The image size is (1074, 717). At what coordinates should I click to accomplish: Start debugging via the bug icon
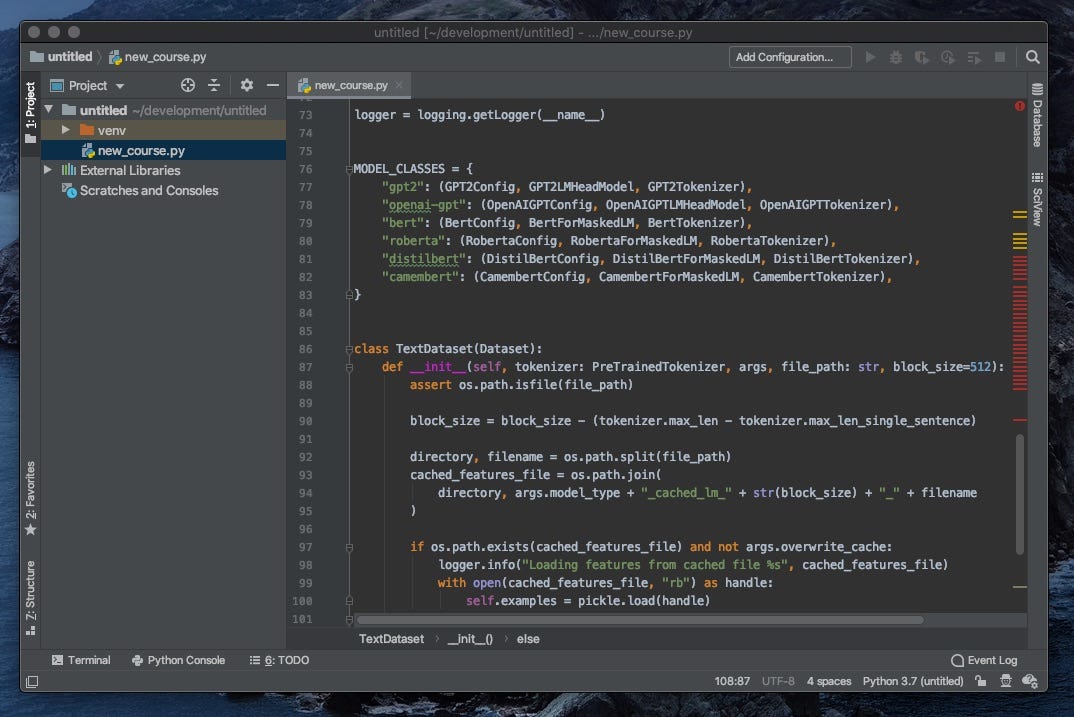[x=895, y=57]
